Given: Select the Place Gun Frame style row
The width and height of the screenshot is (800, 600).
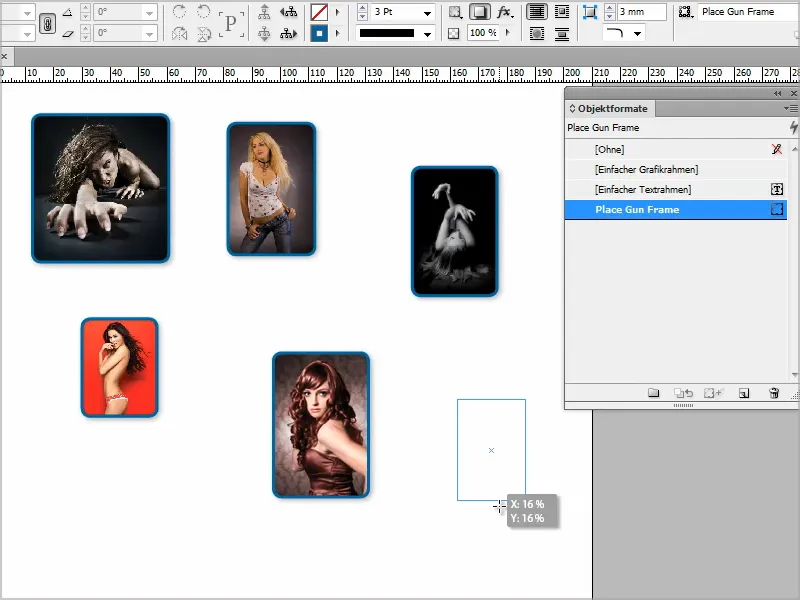Looking at the screenshot, I should pyautogui.click(x=676, y=210).
